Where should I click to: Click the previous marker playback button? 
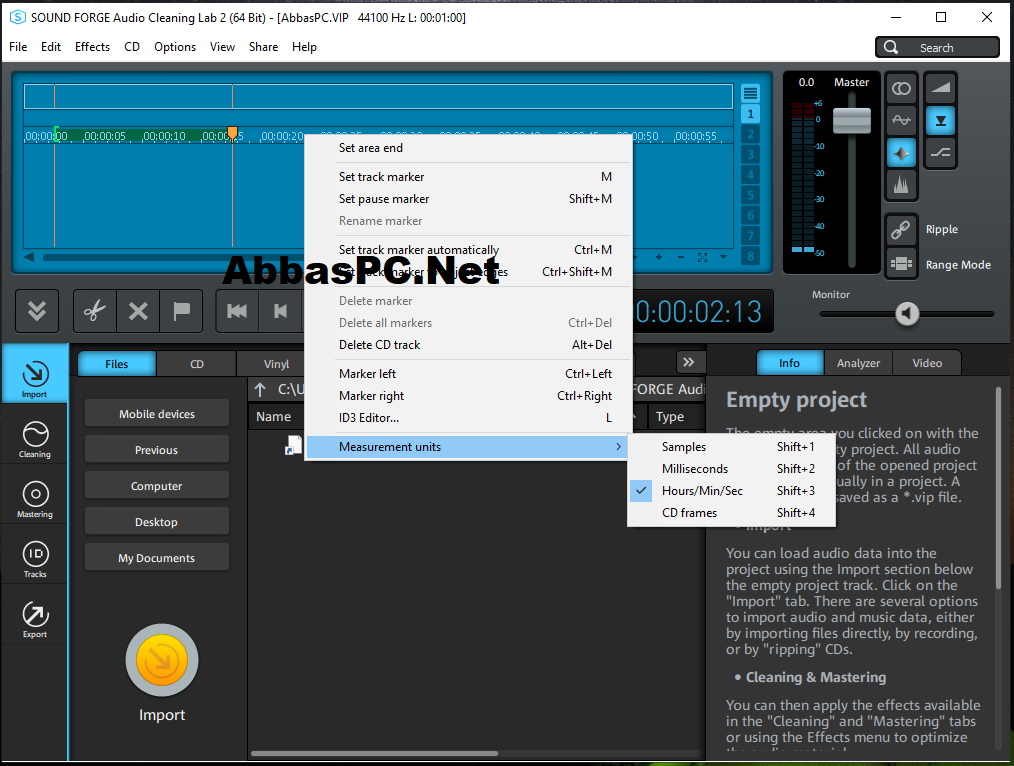pyautogui.click(x=280, y=311)
